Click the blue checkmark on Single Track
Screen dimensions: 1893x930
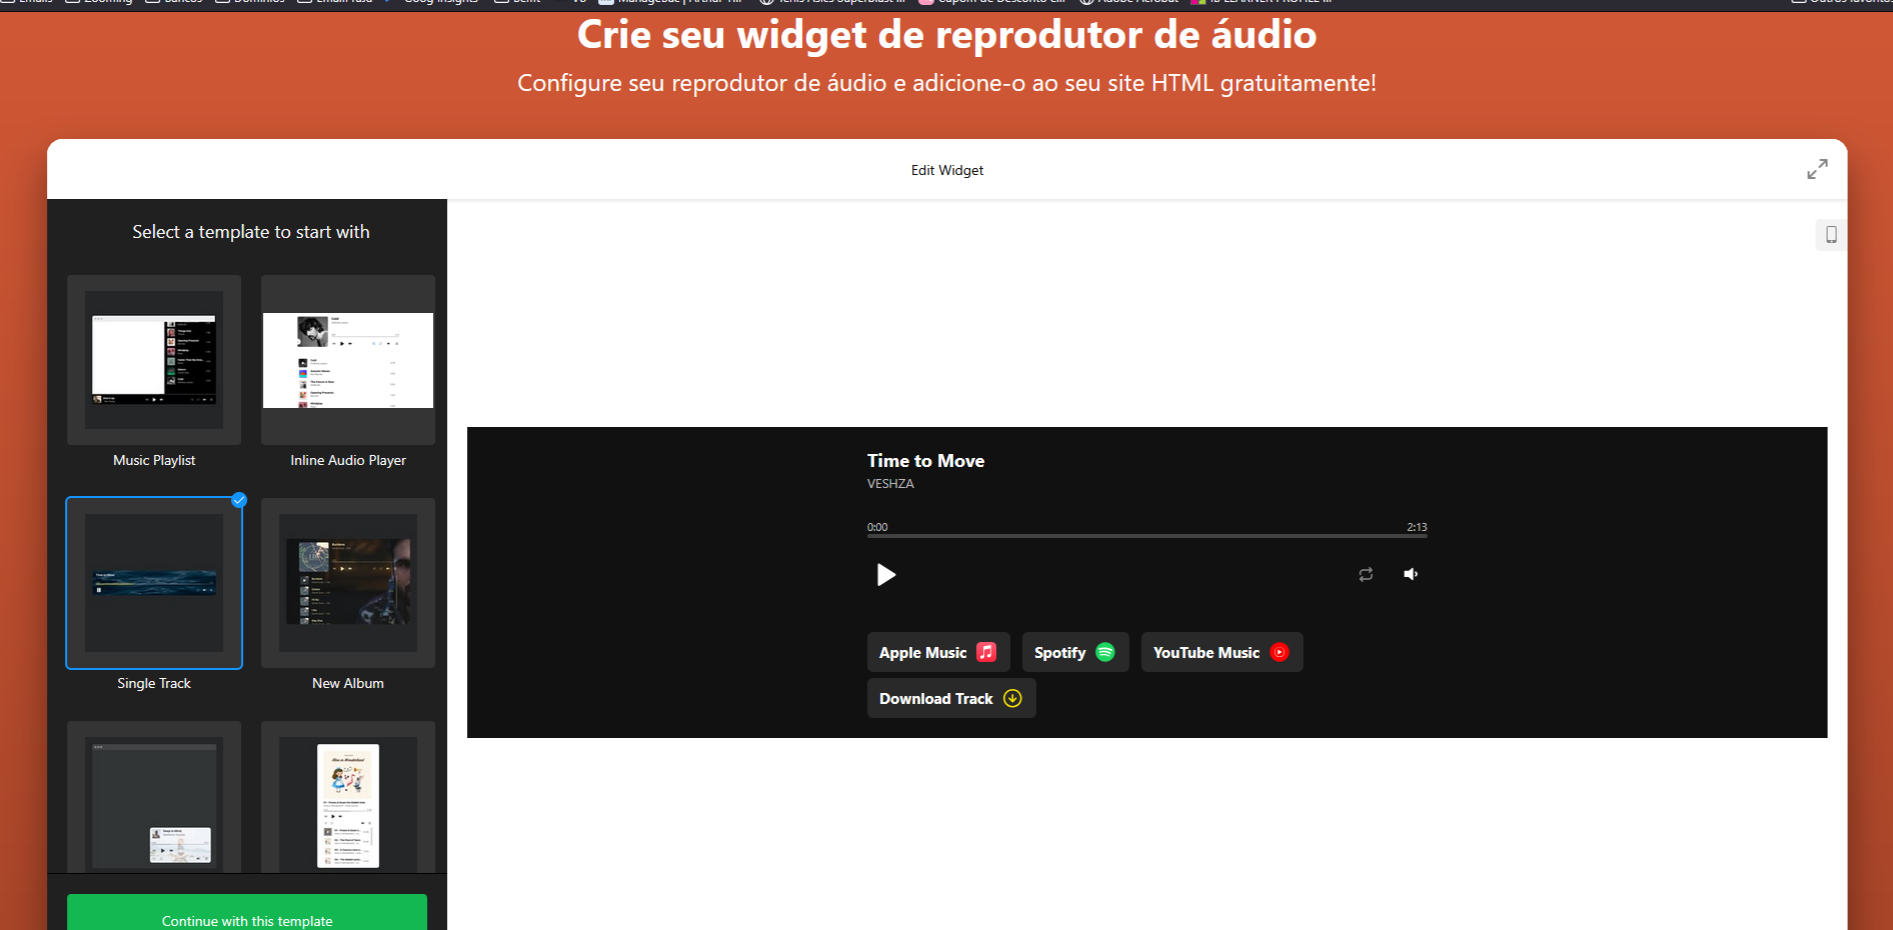(x=239, y=500)
